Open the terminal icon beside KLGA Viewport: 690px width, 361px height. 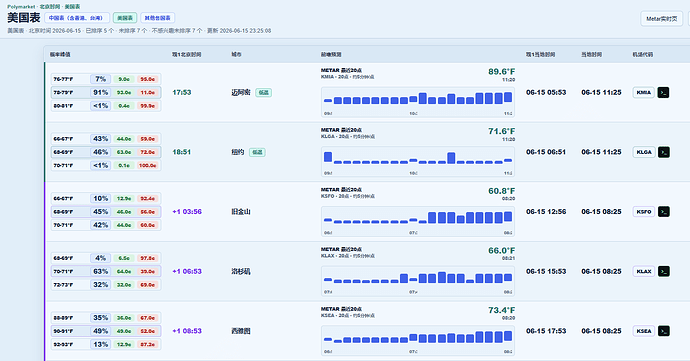click(x=663, y=152)
